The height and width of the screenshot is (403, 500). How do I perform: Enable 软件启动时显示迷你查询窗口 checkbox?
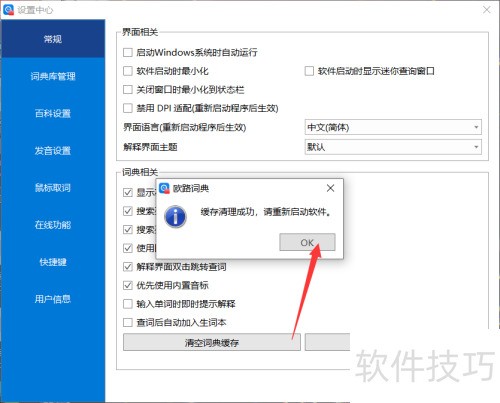pyautogui.click(x=309, y=71)
